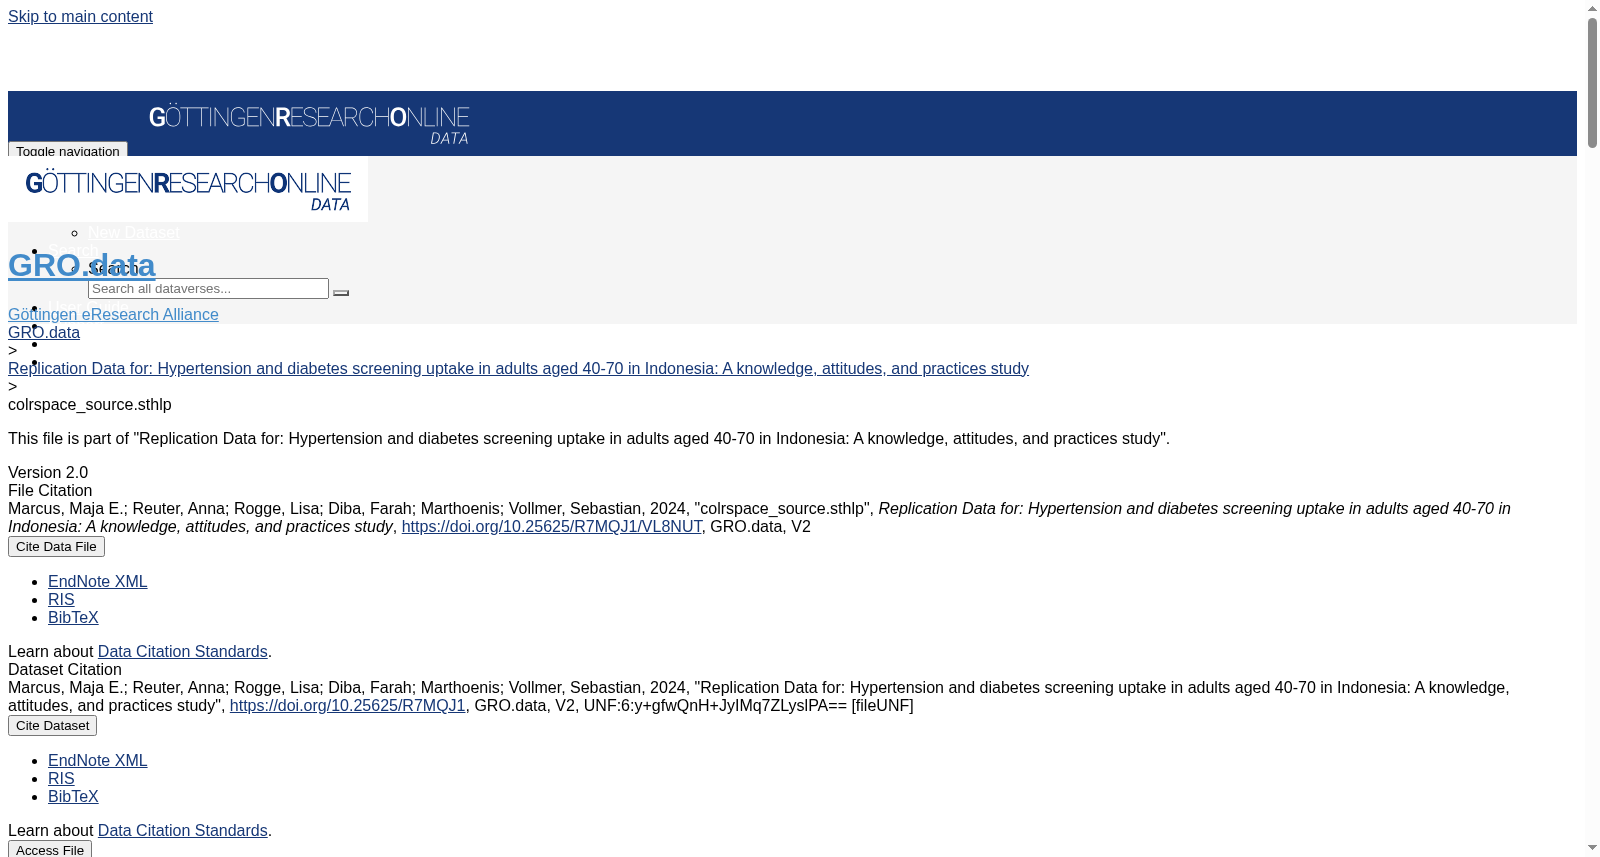
Task: Focus the Search all dataverses input field
Action: click(x=208, y=289)
